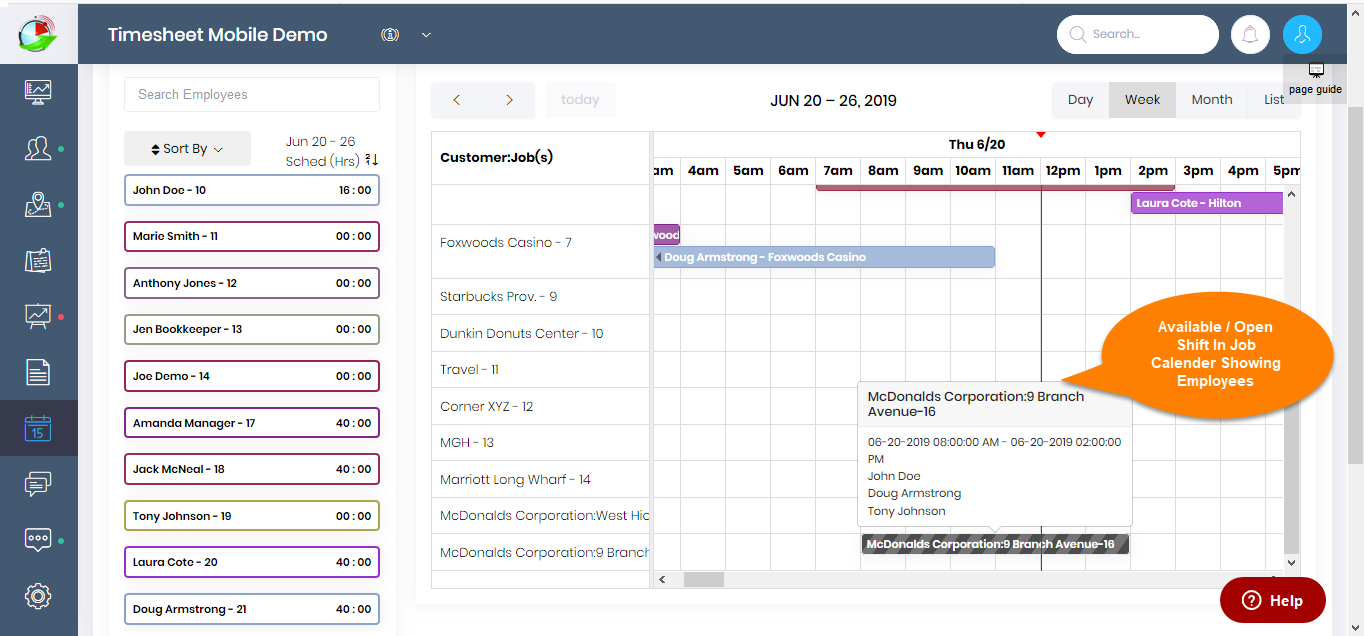The width and height of the screenshot is (1364, 636).
Task: Open the reports chart board icon in sidebar
Action: tap(38, 317)
